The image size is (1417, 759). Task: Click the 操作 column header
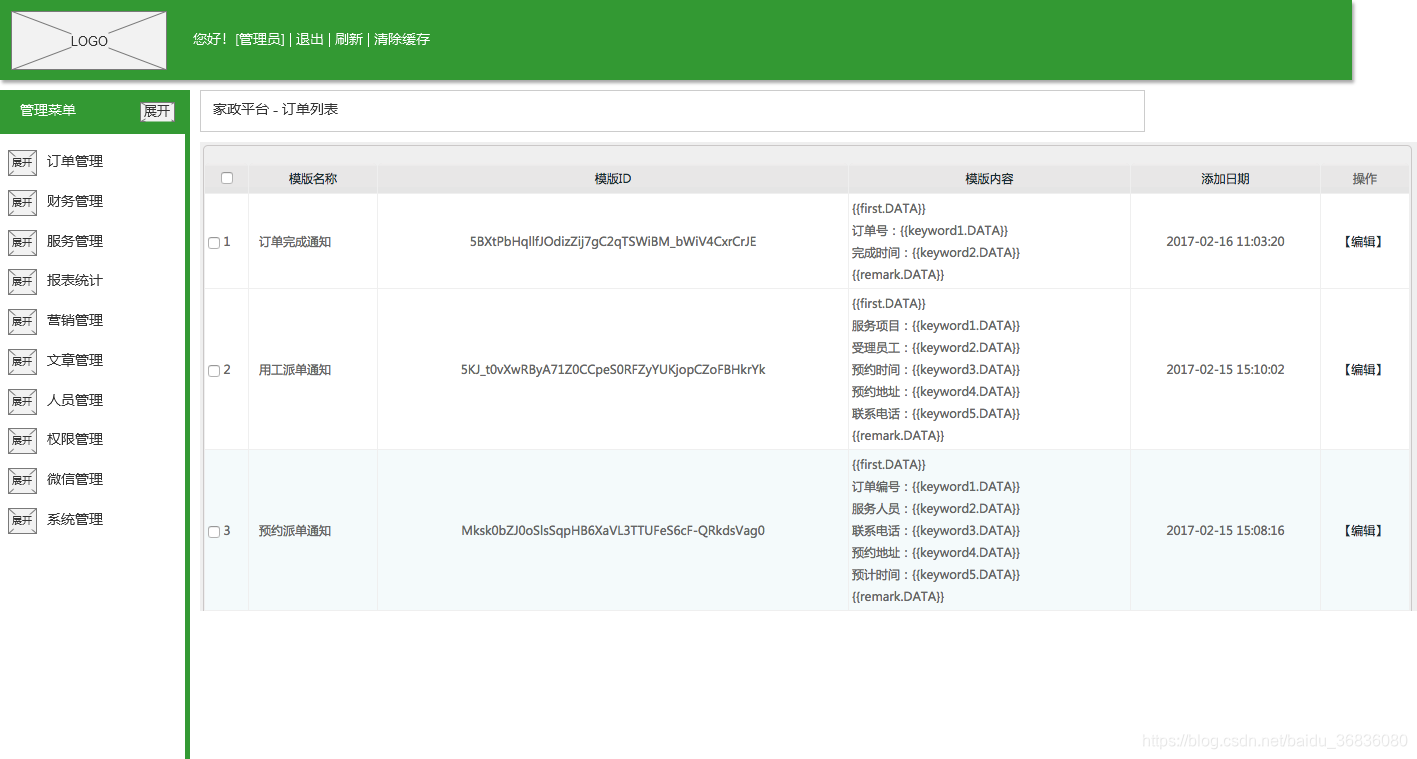(1365, 179)
